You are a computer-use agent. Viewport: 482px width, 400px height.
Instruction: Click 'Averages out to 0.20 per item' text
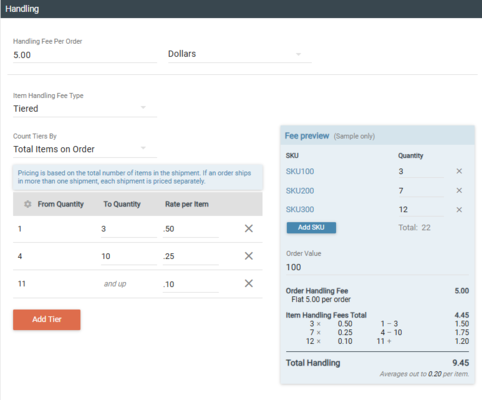(424, 374)
